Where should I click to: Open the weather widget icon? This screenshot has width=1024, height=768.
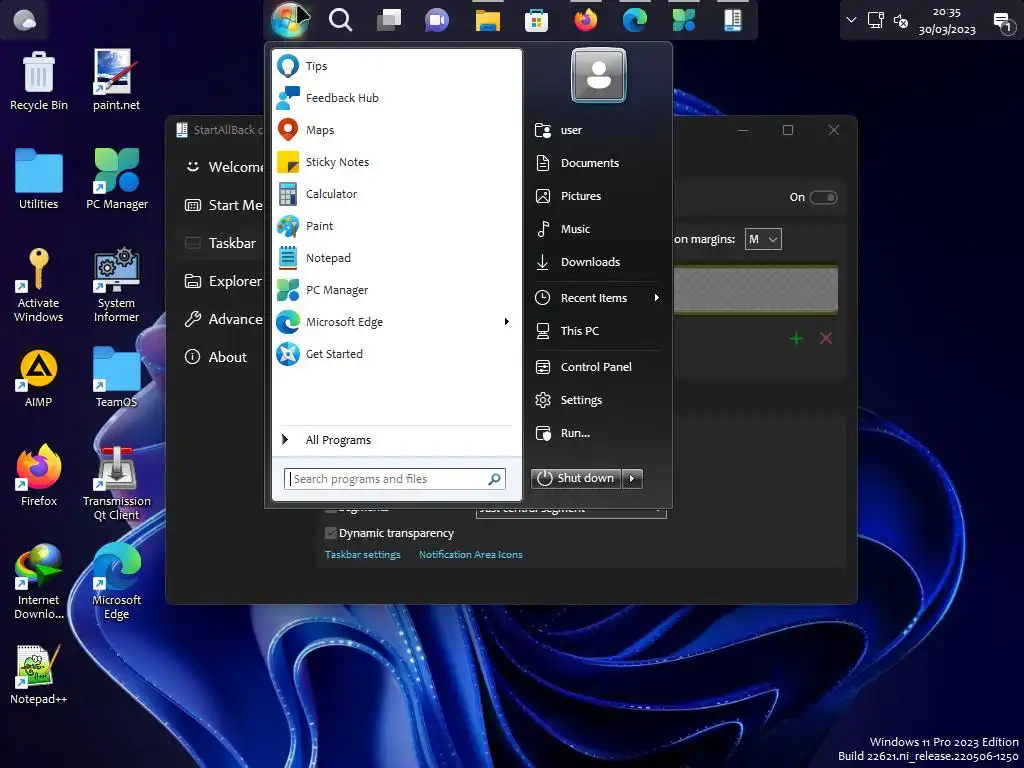point(25,20)
